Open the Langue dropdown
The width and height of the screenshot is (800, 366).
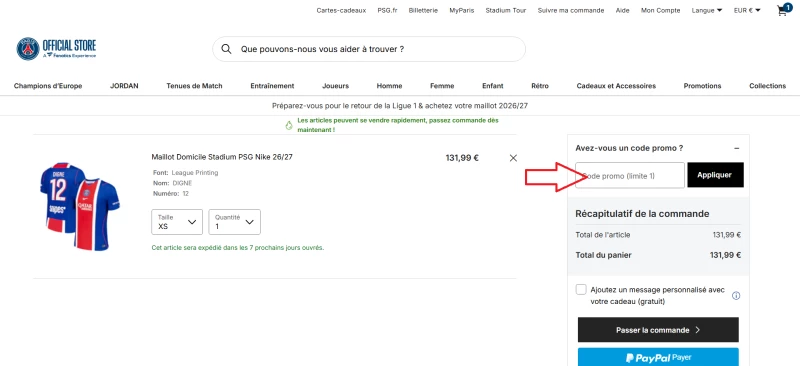(707, 10)
